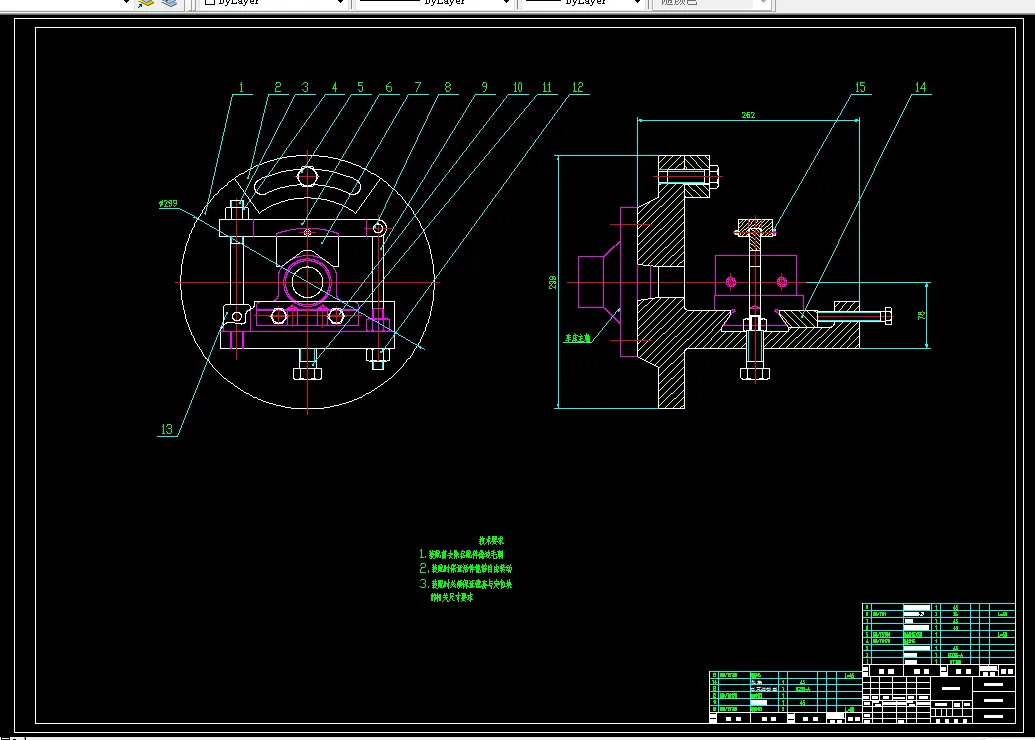Select the 技术要求 heading text

point(491,540)
